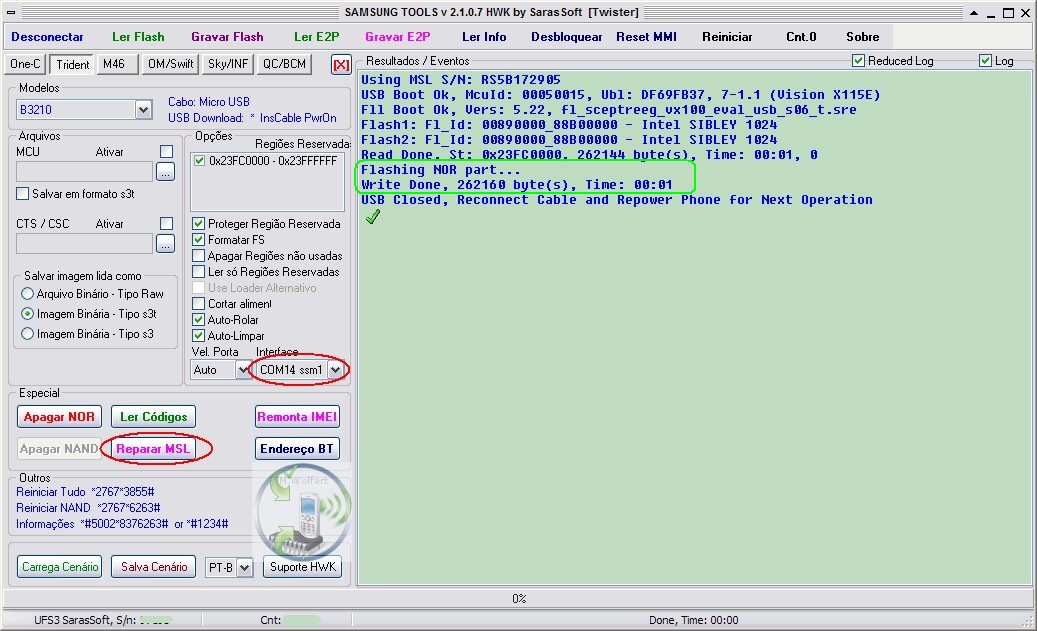
Task: Click the Suporte HWK button
Action: coord(302,567)
